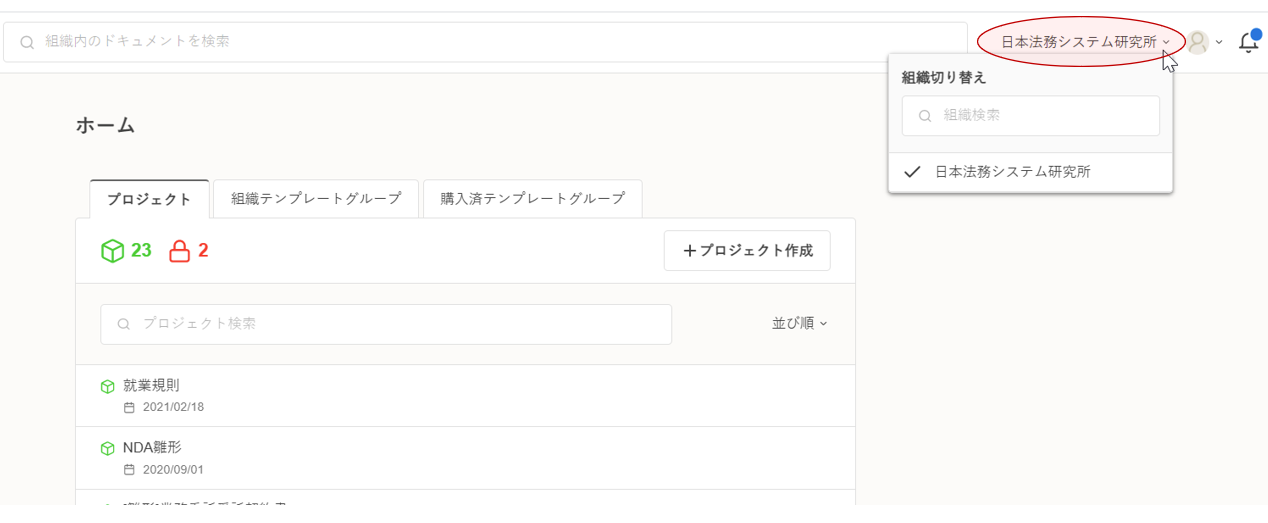Click the notification bell icon
The width and height of the screenshot is (1268, 523).
pyautogui.click(x=1247, y=42)
